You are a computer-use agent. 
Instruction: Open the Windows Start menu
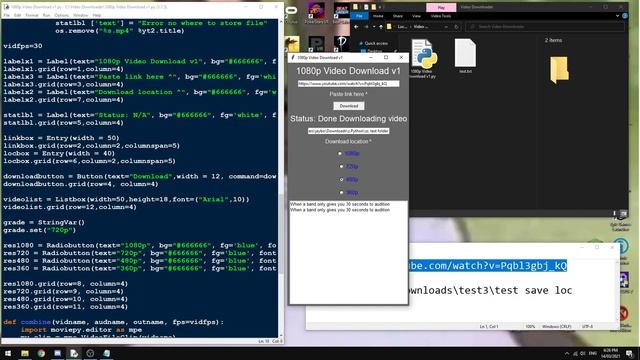pyautogui.click(x=8, y=353)
